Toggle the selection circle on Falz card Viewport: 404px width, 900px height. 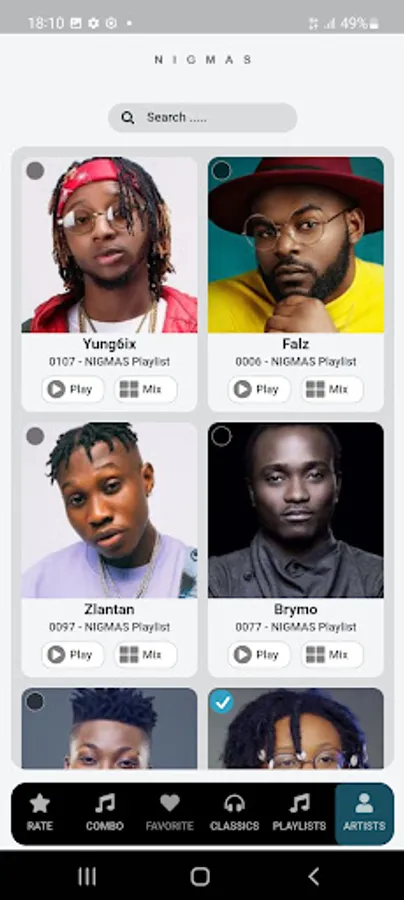222,170
